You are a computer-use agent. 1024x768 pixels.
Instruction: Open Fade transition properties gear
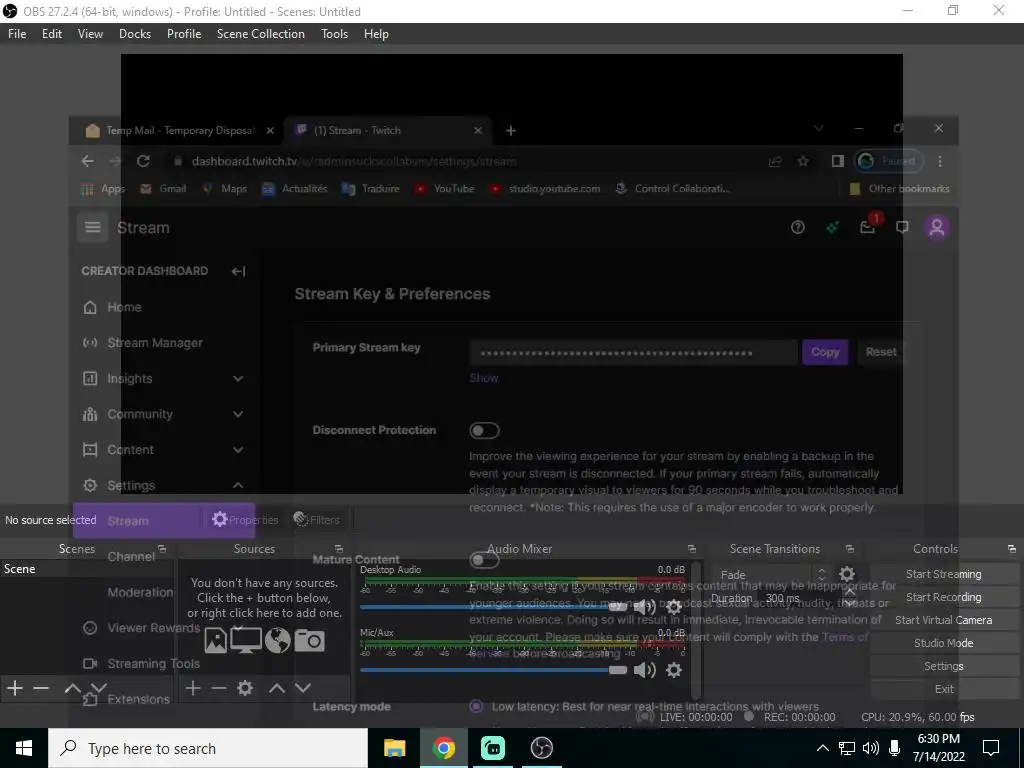pyautogui.click(x=847, y=574)
